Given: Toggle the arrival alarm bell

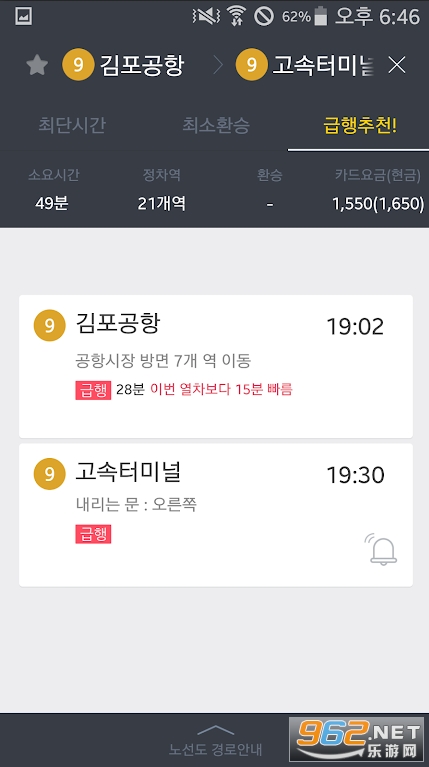Looking at the screenshot, I should pyautogui.click(x=381, y=549).
